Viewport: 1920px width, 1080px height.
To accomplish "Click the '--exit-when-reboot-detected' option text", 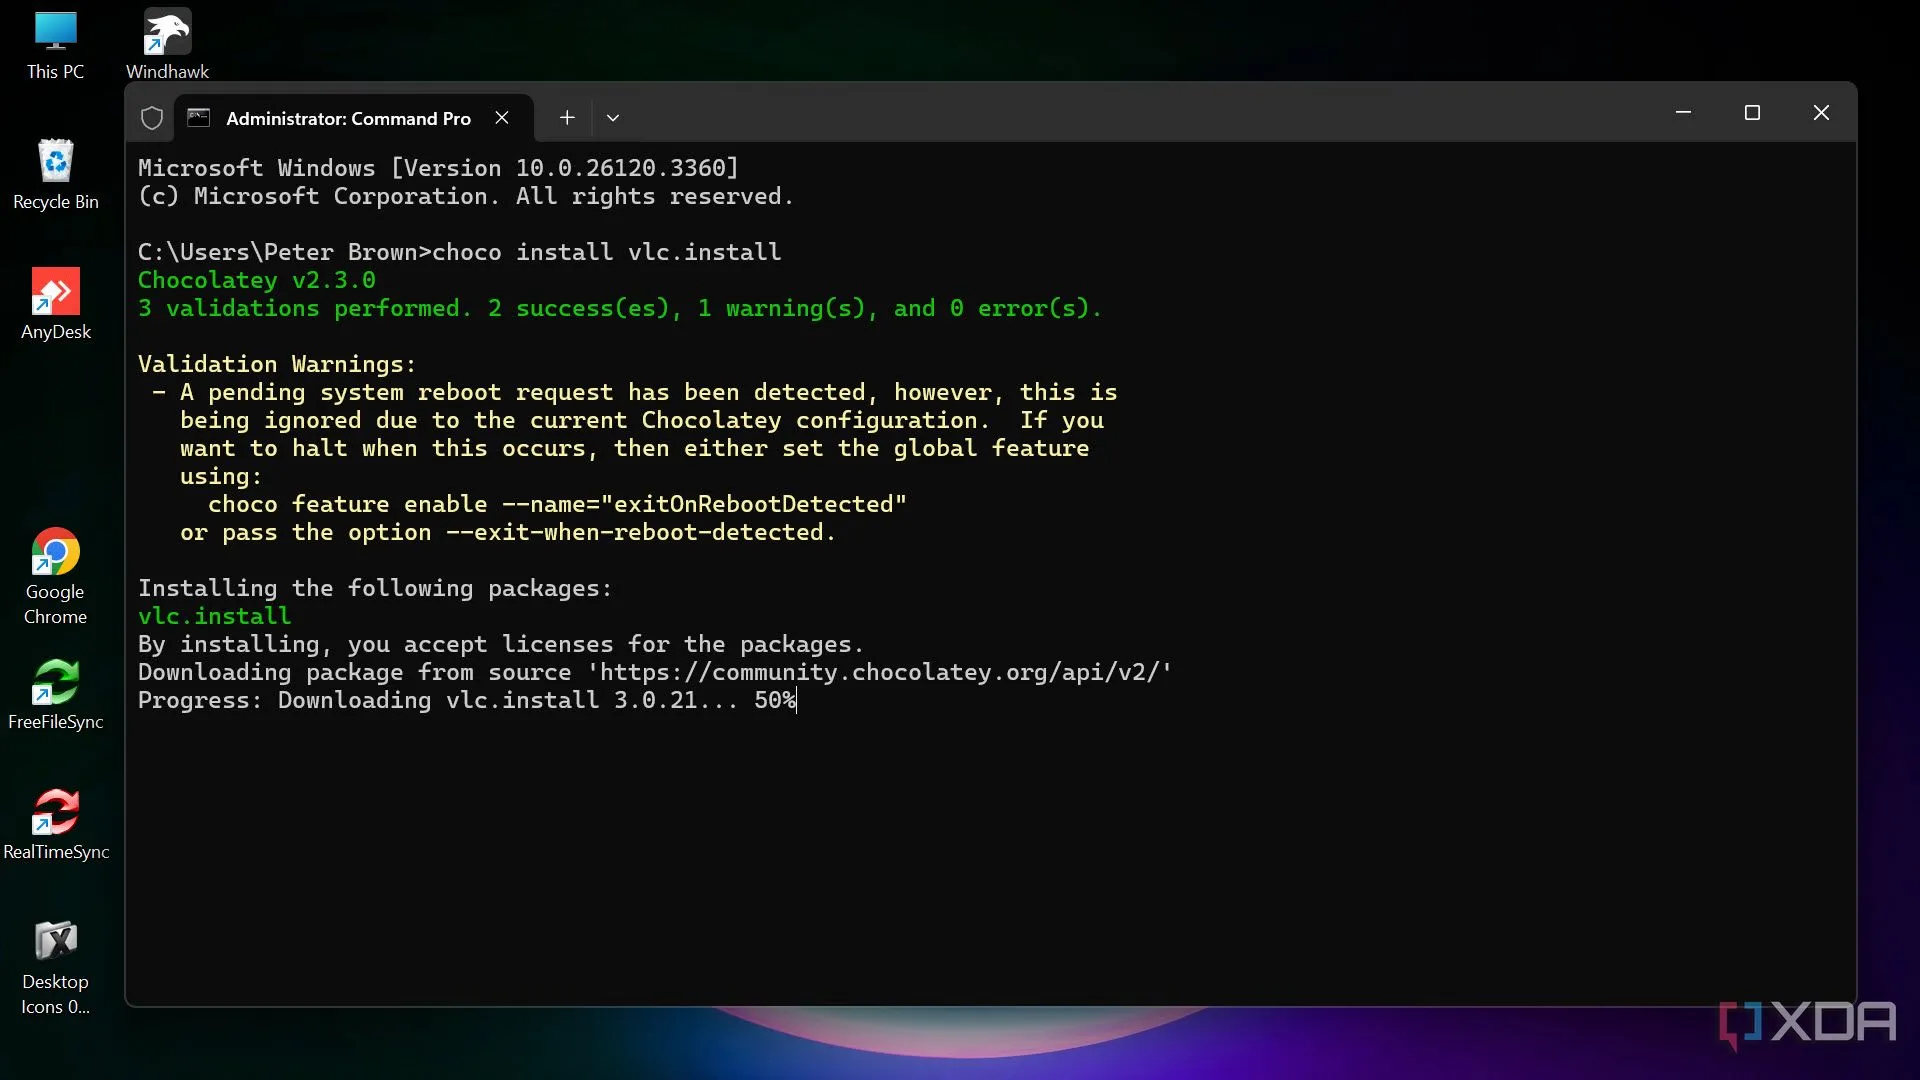I will pyautogui.click(x=635, y=532).
